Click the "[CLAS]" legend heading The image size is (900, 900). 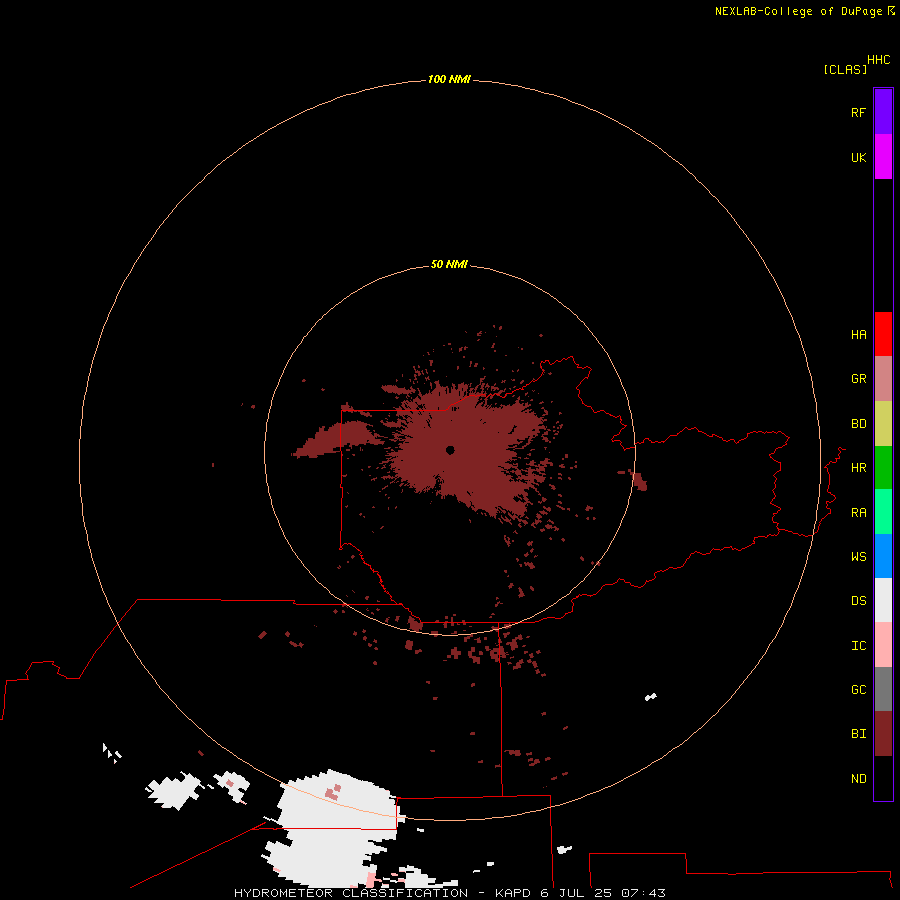tap(845, 69)
